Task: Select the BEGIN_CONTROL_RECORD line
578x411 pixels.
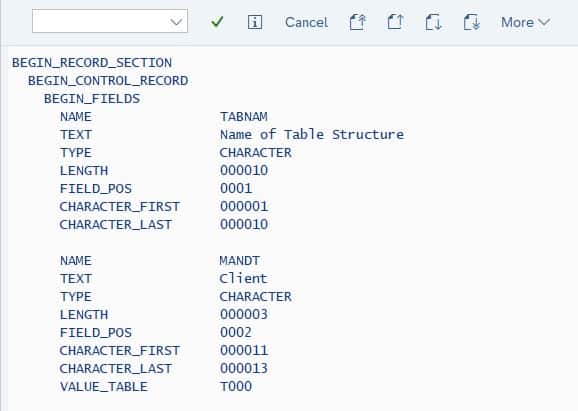Action: 108,81
